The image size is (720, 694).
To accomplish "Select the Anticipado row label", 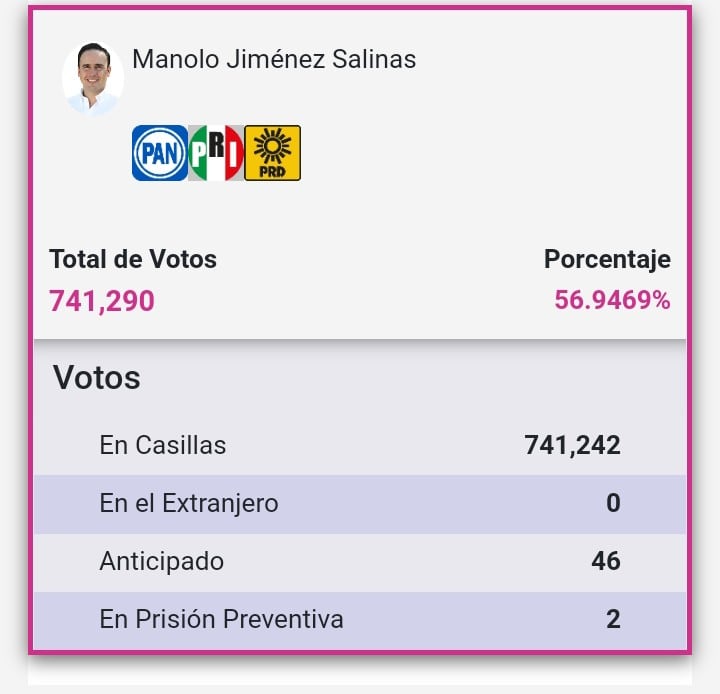I will pyautogui.click(x=162, y=561).
